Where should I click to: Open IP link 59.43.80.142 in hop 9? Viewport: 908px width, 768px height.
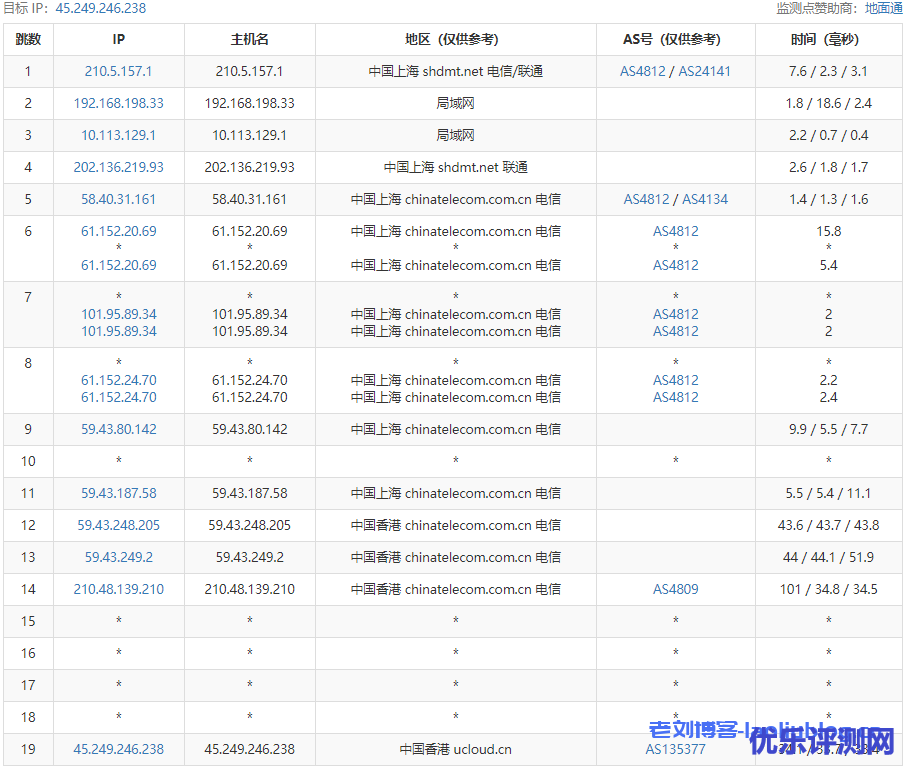point(119,430)
